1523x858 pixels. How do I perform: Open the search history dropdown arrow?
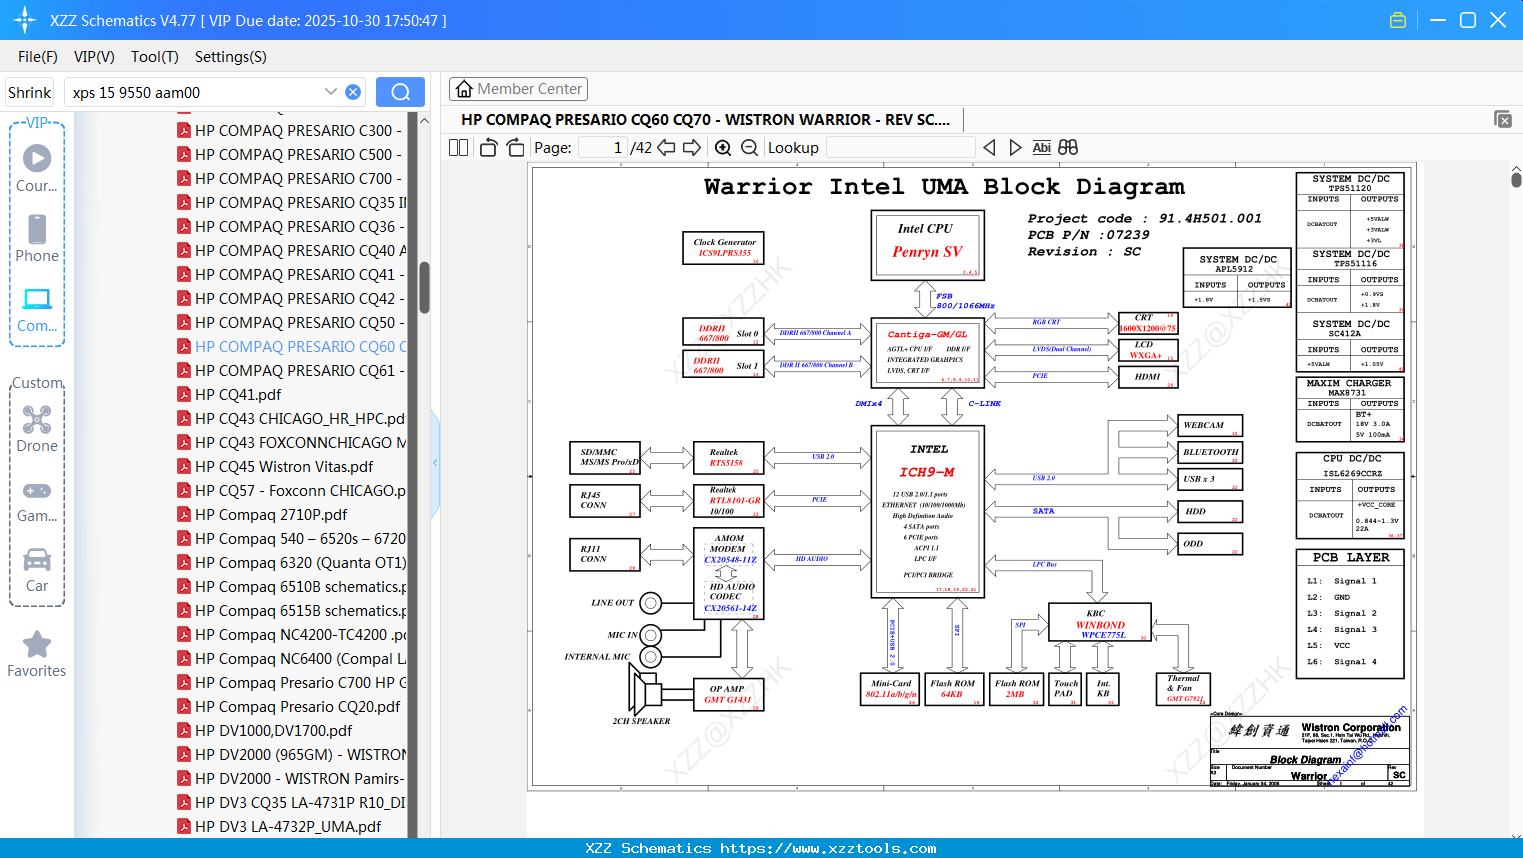[331, 92]
